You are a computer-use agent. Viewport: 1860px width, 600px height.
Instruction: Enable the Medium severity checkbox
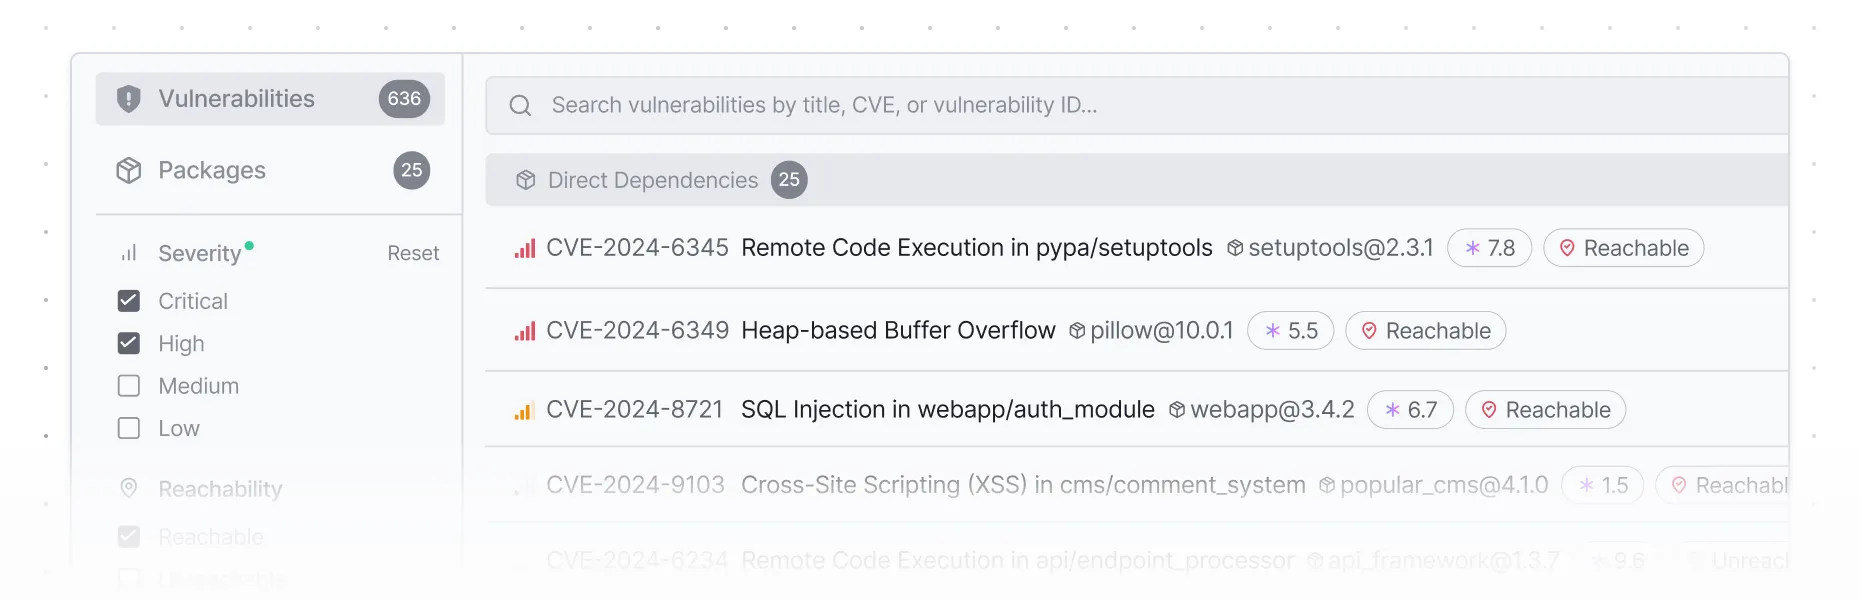[129, 386]
